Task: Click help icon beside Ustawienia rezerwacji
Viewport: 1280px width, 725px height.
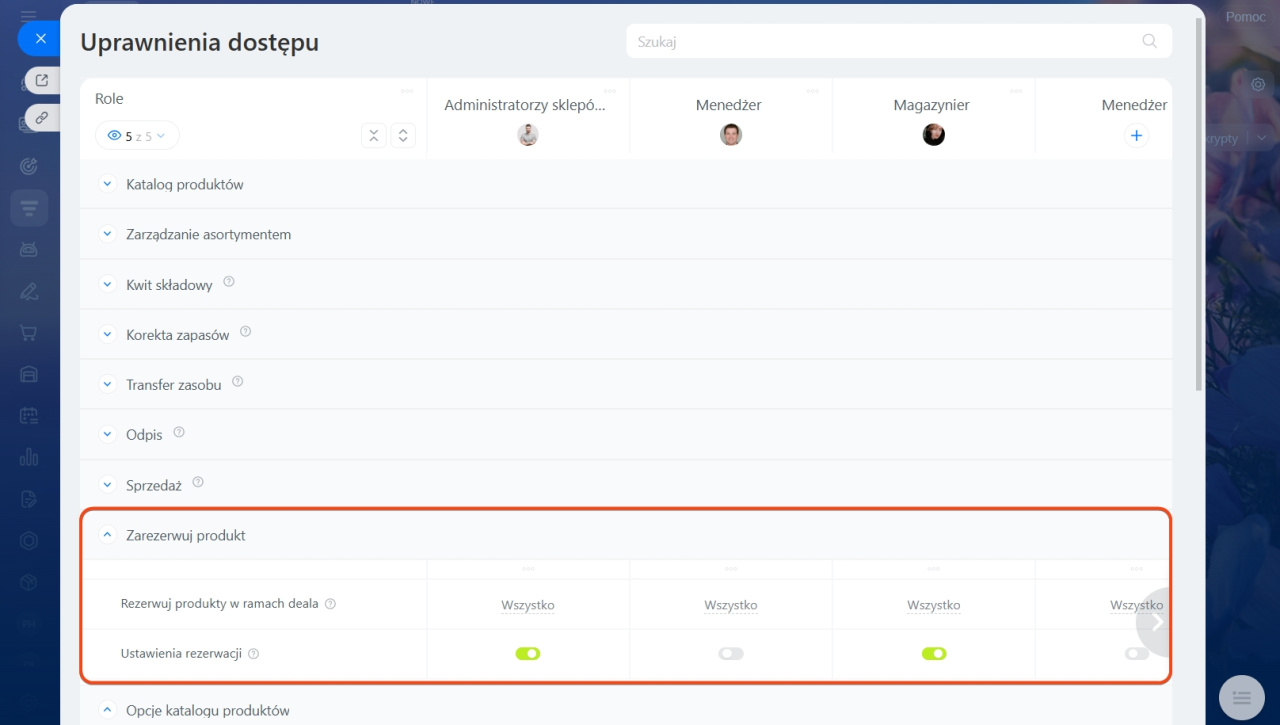Action: click(x=254, y=654)
